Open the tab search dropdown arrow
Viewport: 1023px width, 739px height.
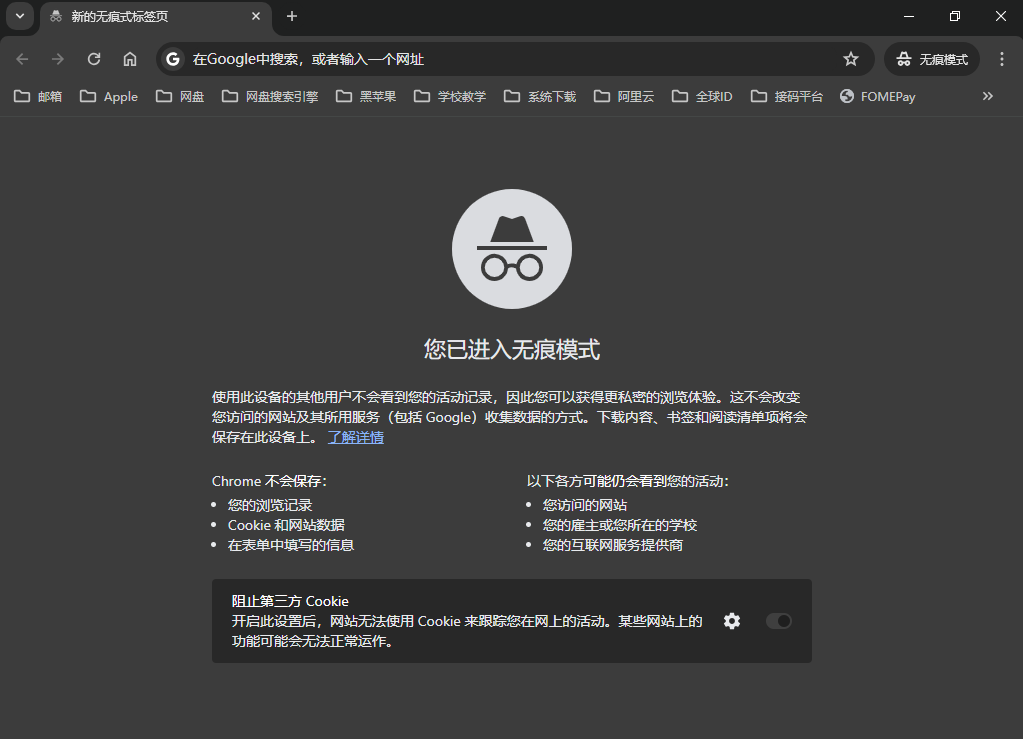pyautogui.click(x=20, y=16)
